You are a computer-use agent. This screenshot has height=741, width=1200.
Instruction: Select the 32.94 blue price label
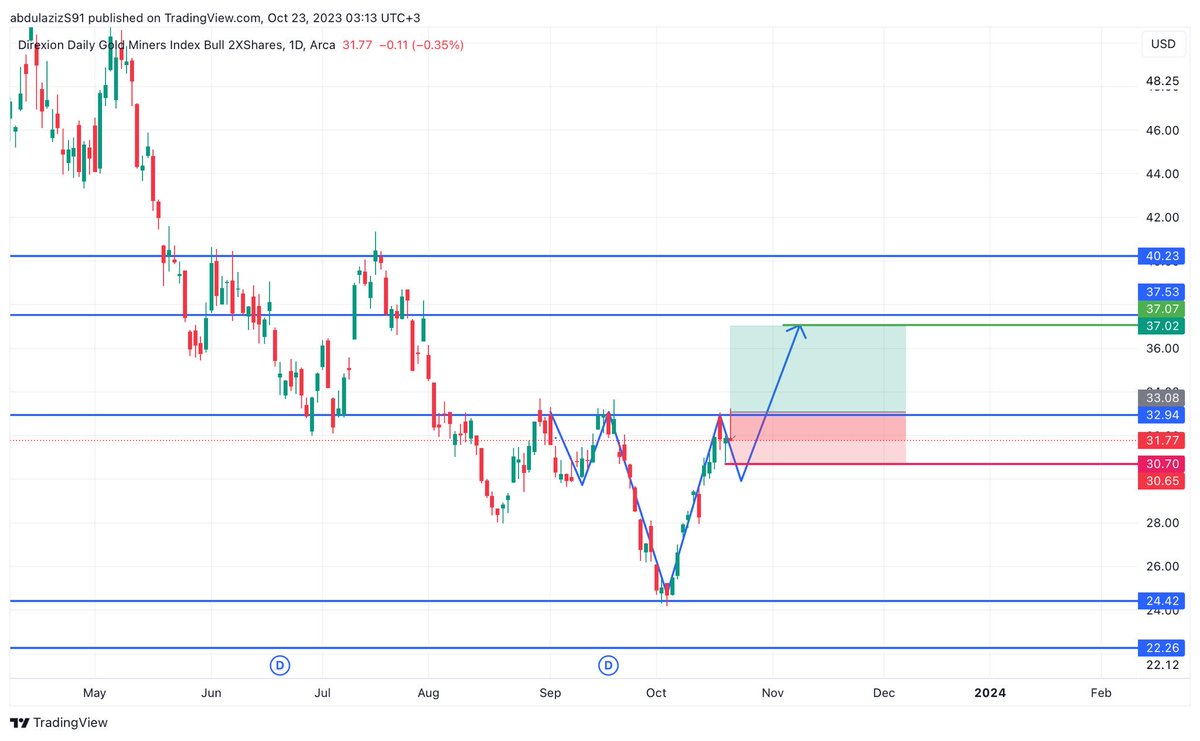(1163, 414)
